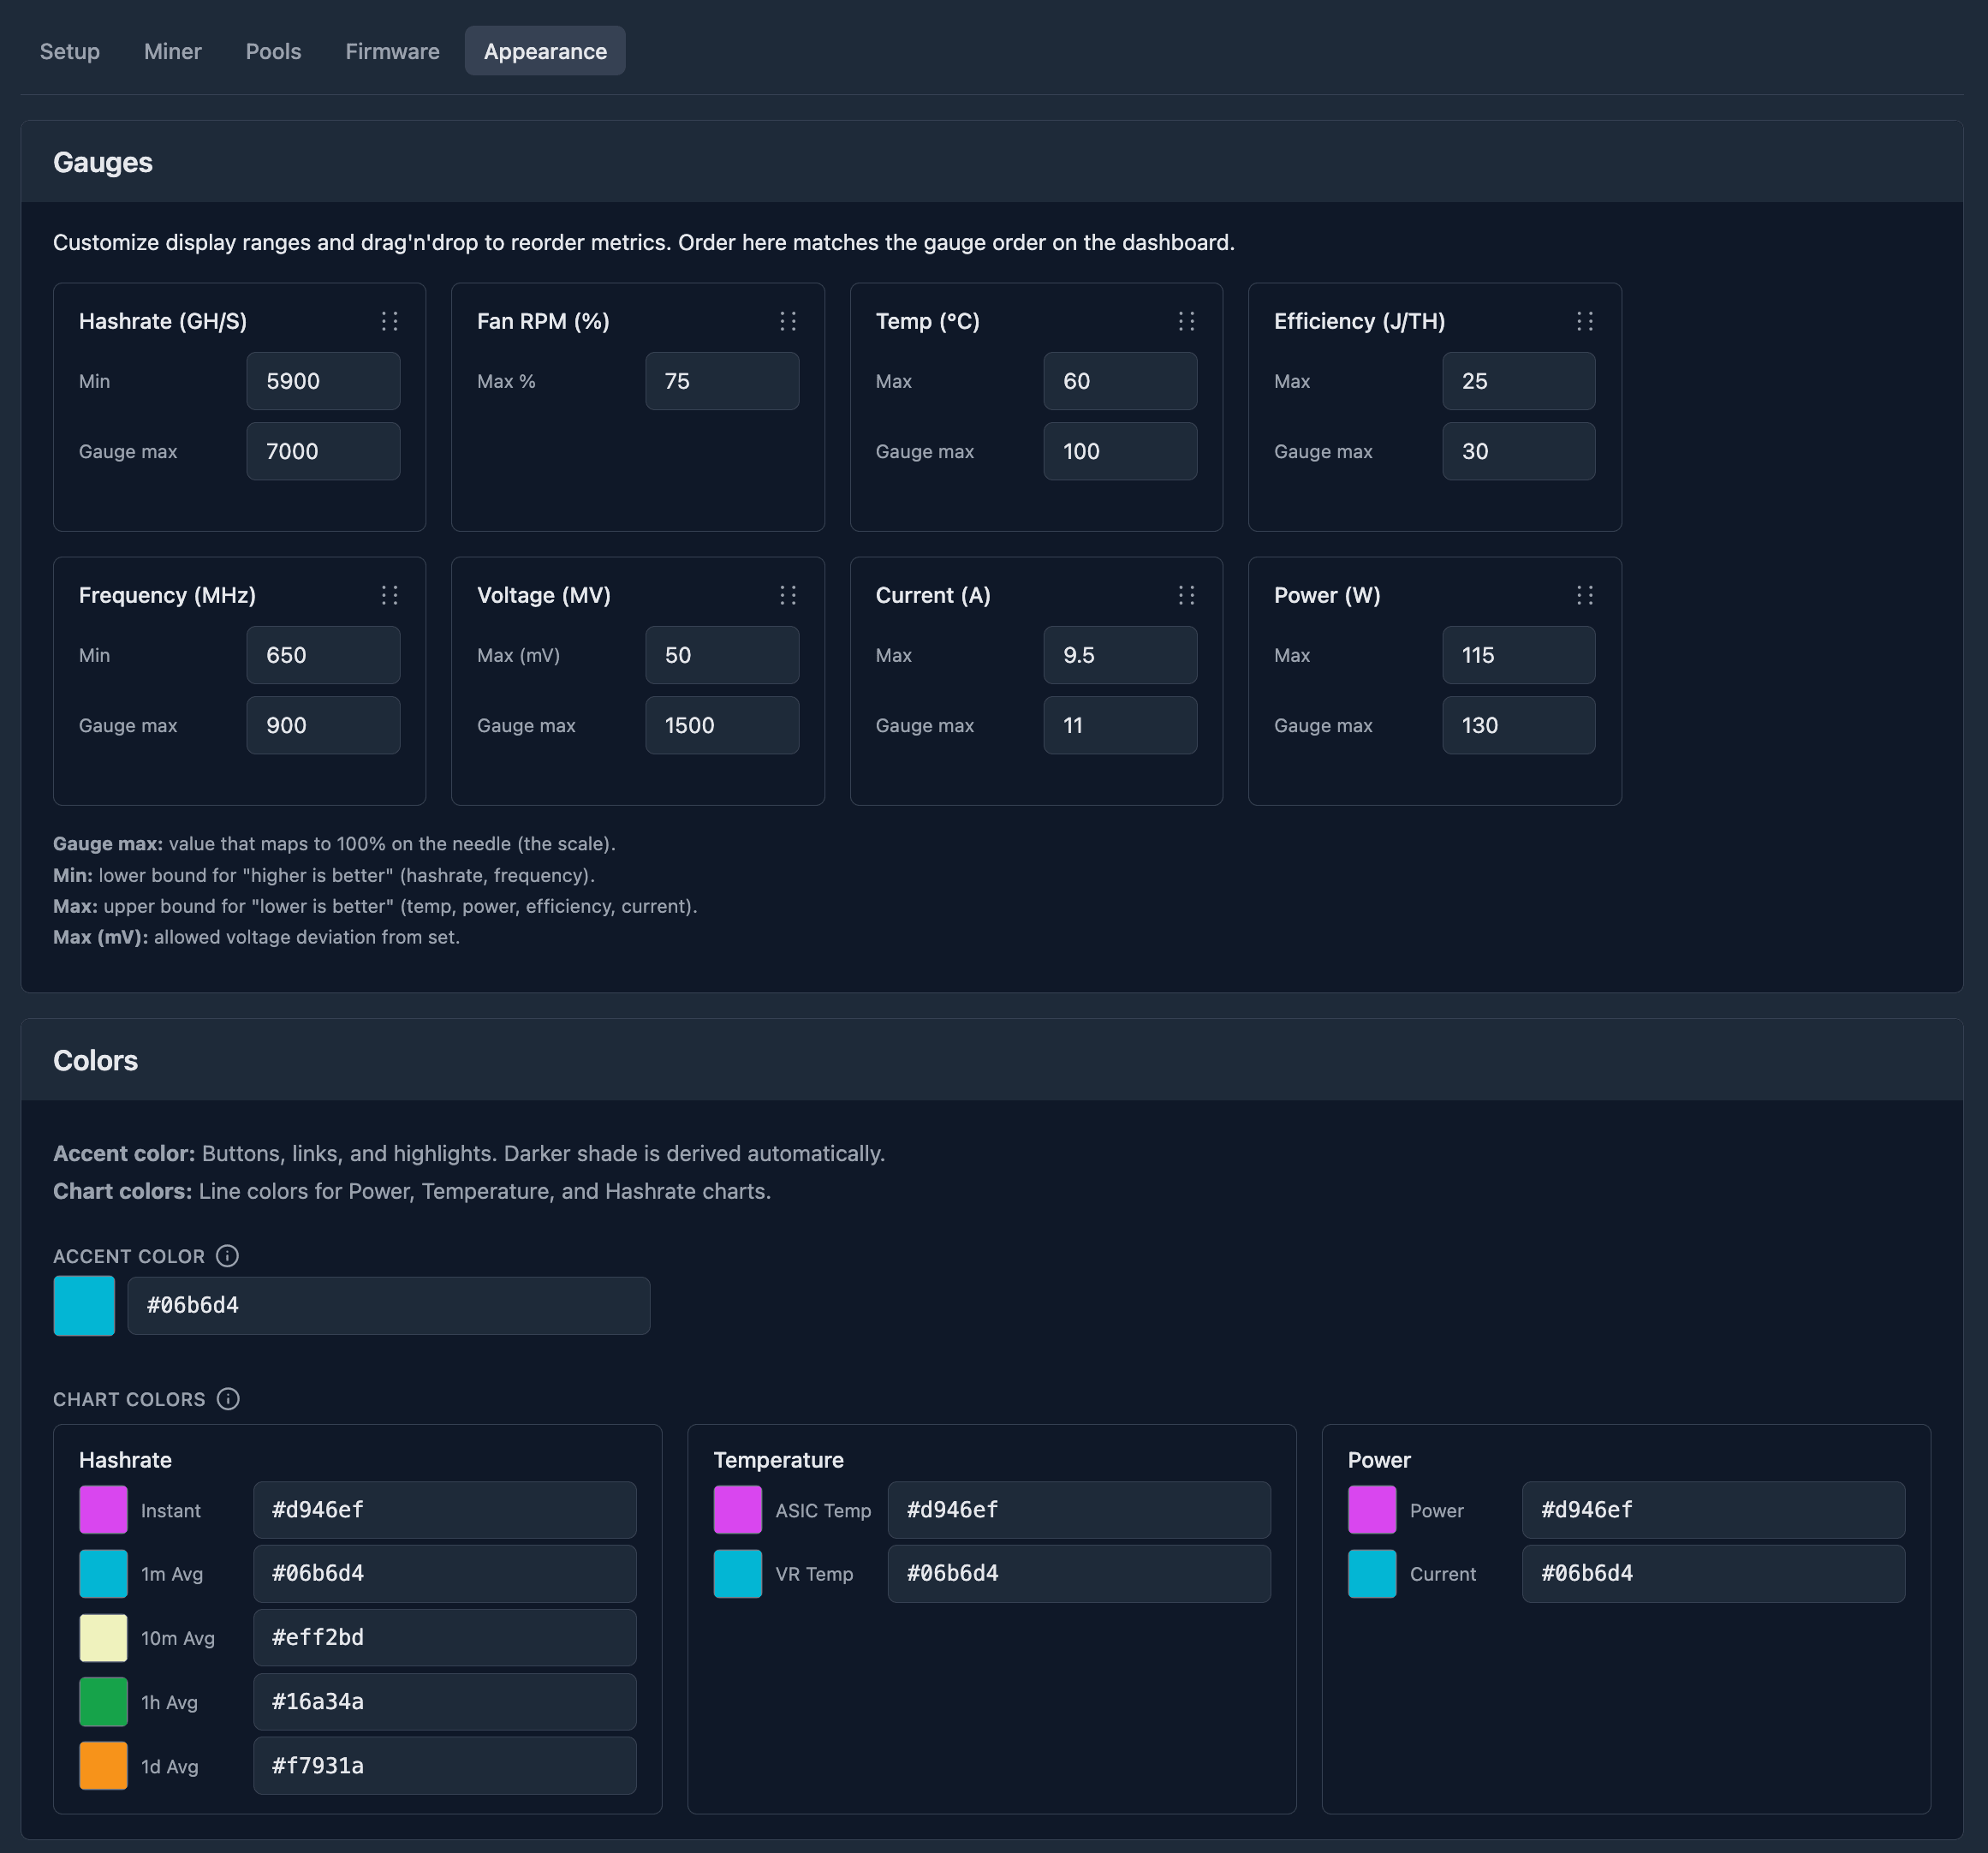This screenshot has width=1988, height=1853.
Task: Click the Efficiency gauge drag handle
Action: click(x=1585, y=321)
